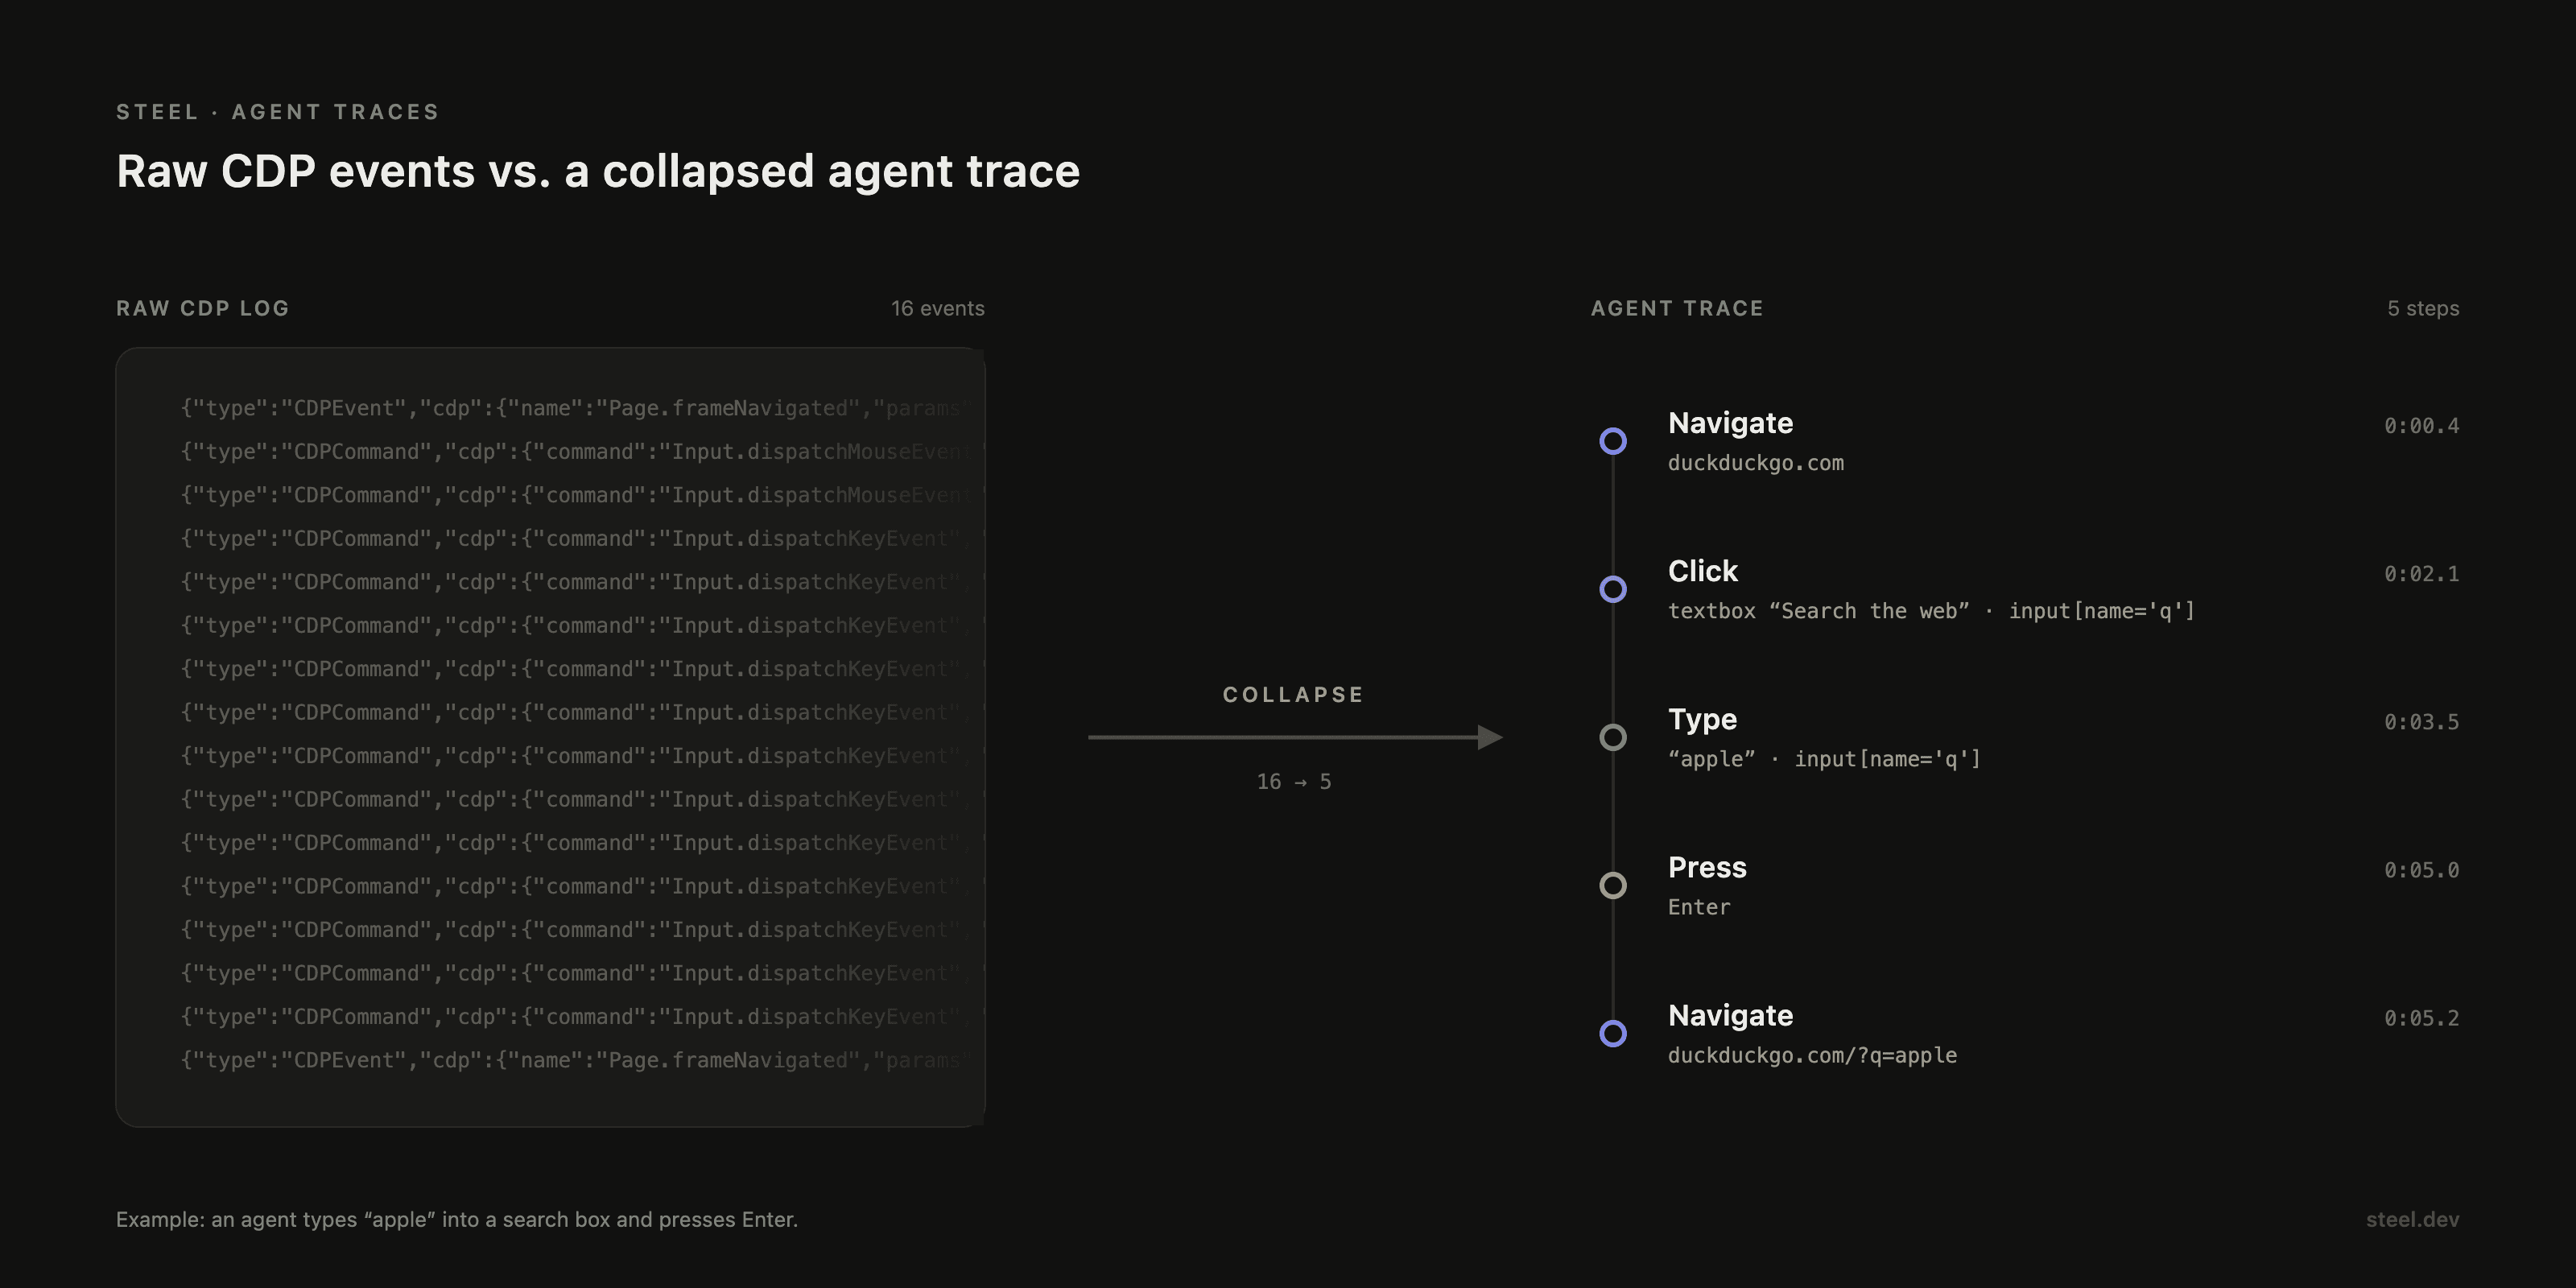This screenshot has height=1288, width=2576.
Task: Select the marker for the Press Enter step
Action: click(x=1613, y=885)
